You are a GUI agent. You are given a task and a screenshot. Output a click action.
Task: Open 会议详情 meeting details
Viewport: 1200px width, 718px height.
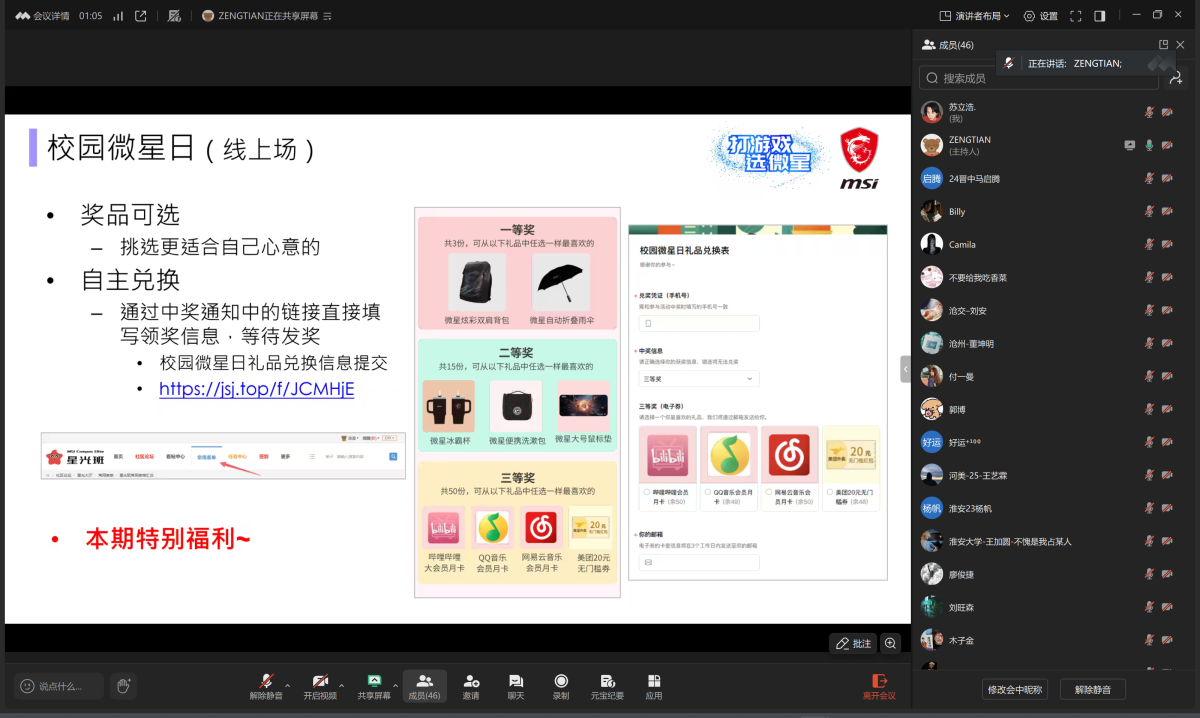coord(43,16)
